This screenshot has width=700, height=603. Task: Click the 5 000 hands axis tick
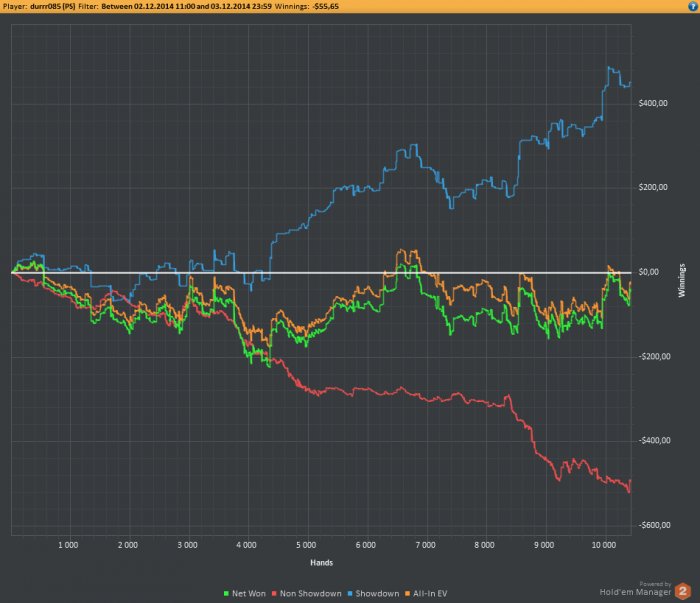[306, 545]
